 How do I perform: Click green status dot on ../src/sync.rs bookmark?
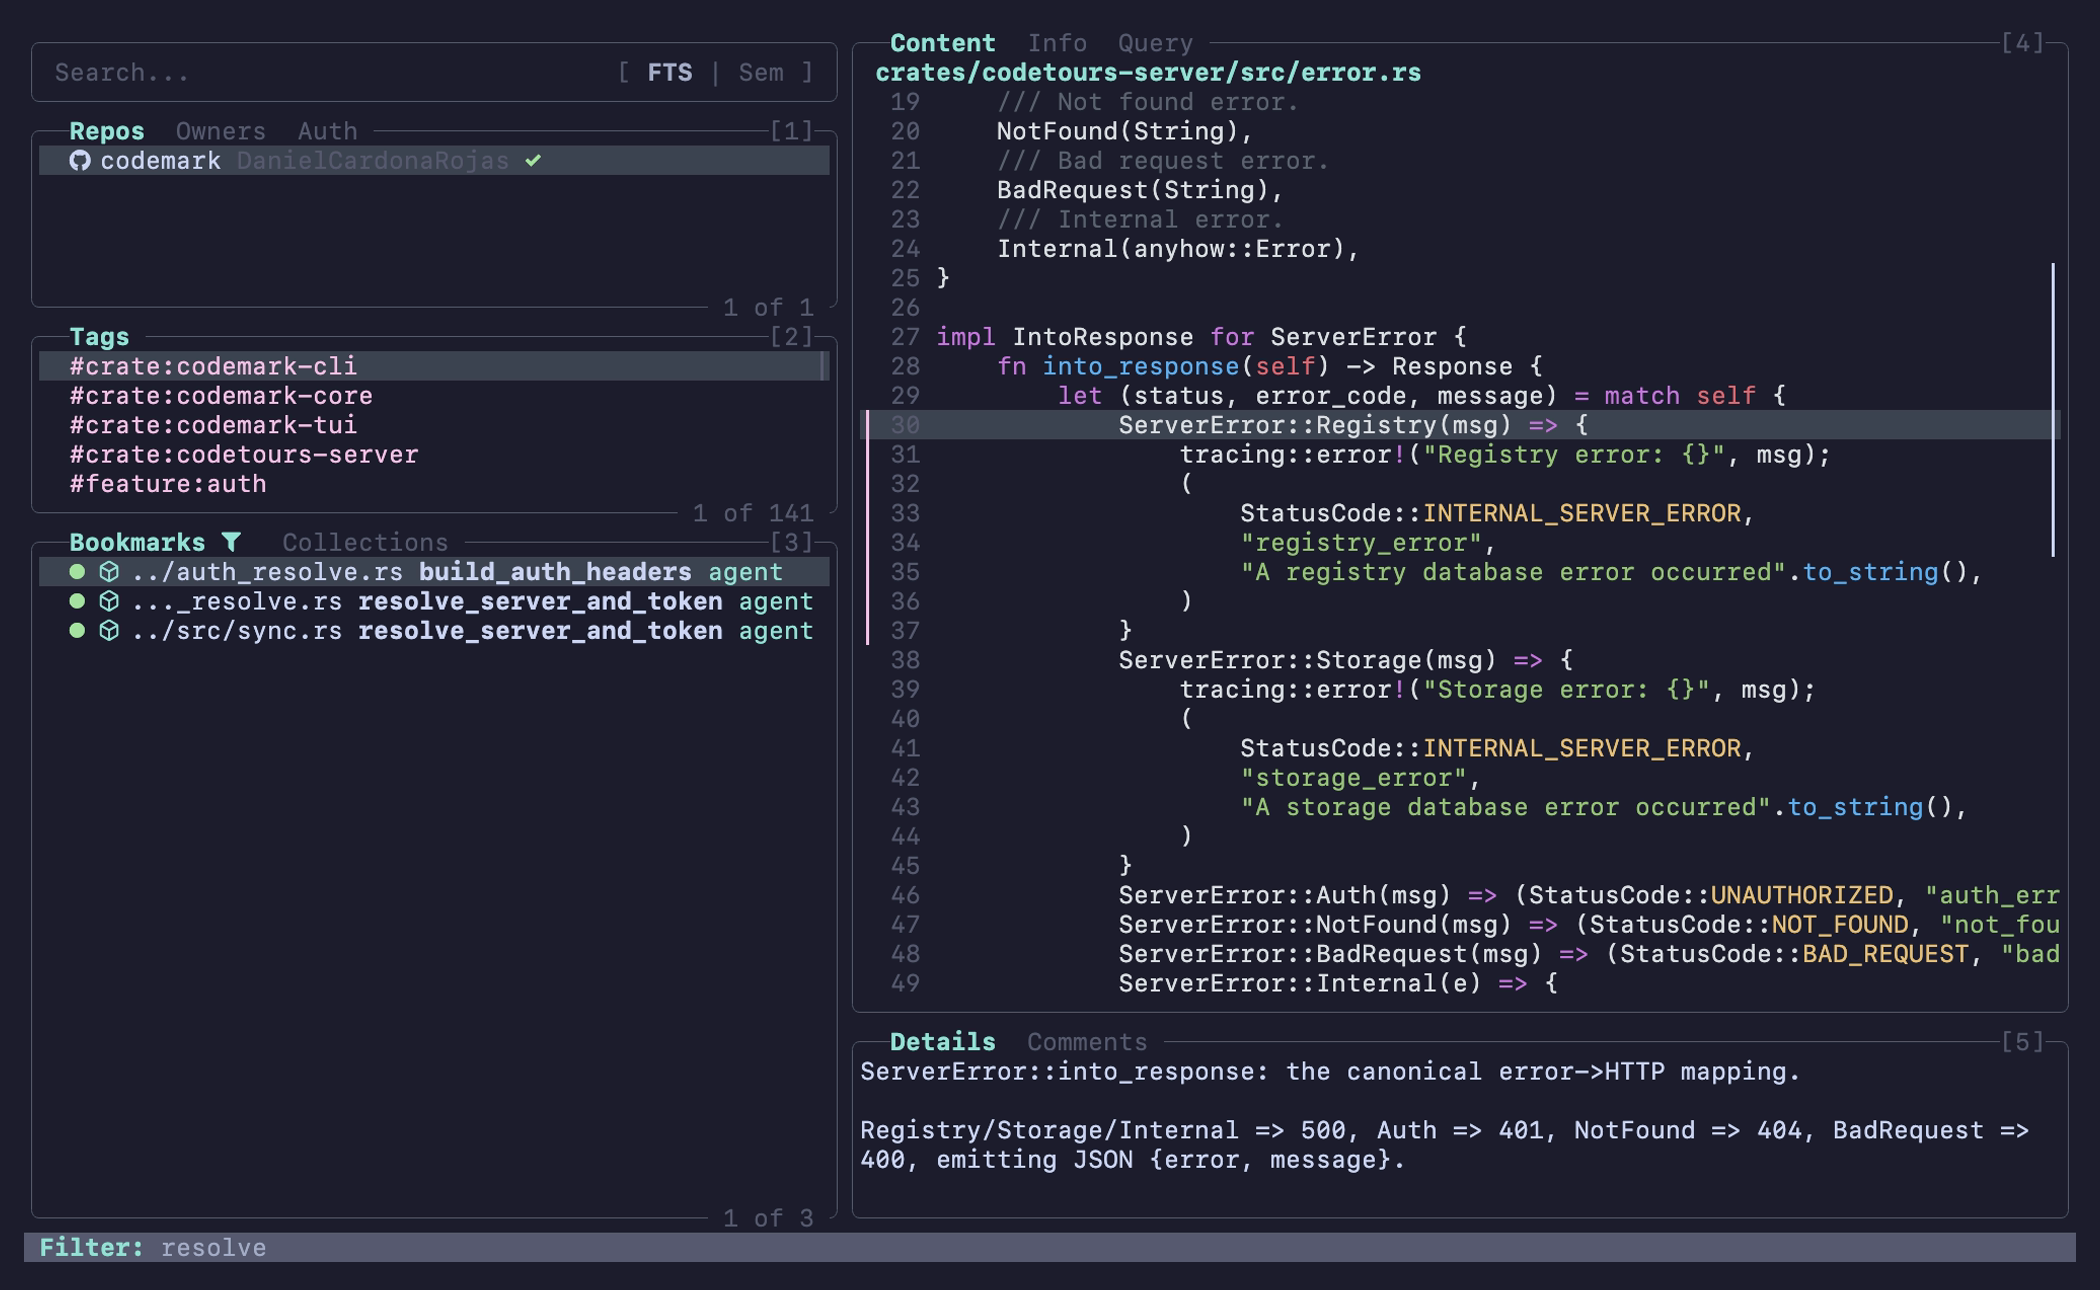[x=77, y=631]
